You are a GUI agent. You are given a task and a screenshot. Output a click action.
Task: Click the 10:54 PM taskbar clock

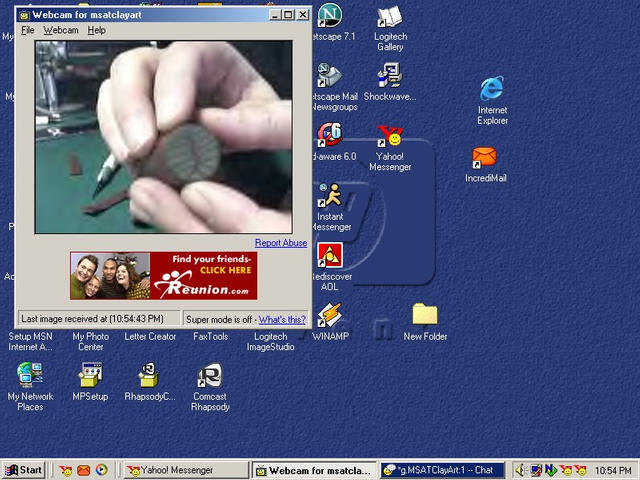[x=613, y=471]
